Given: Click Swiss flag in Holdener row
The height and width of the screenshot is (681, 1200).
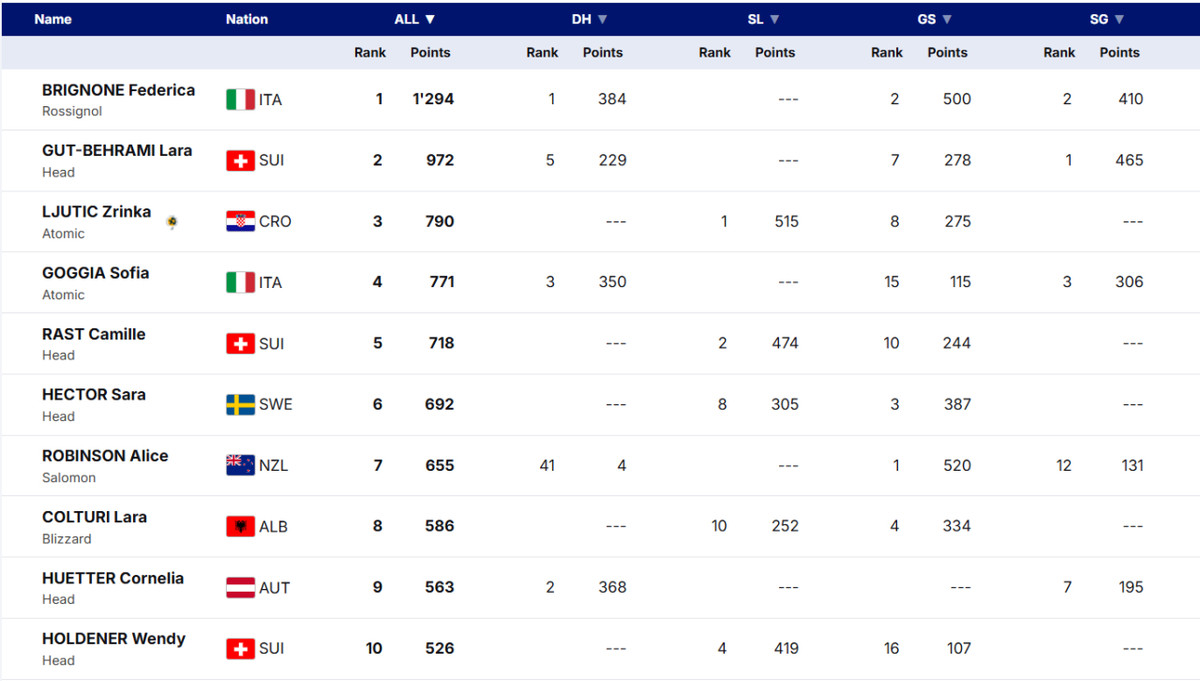Looking at the screenshot, I should (x=240, y=649).
